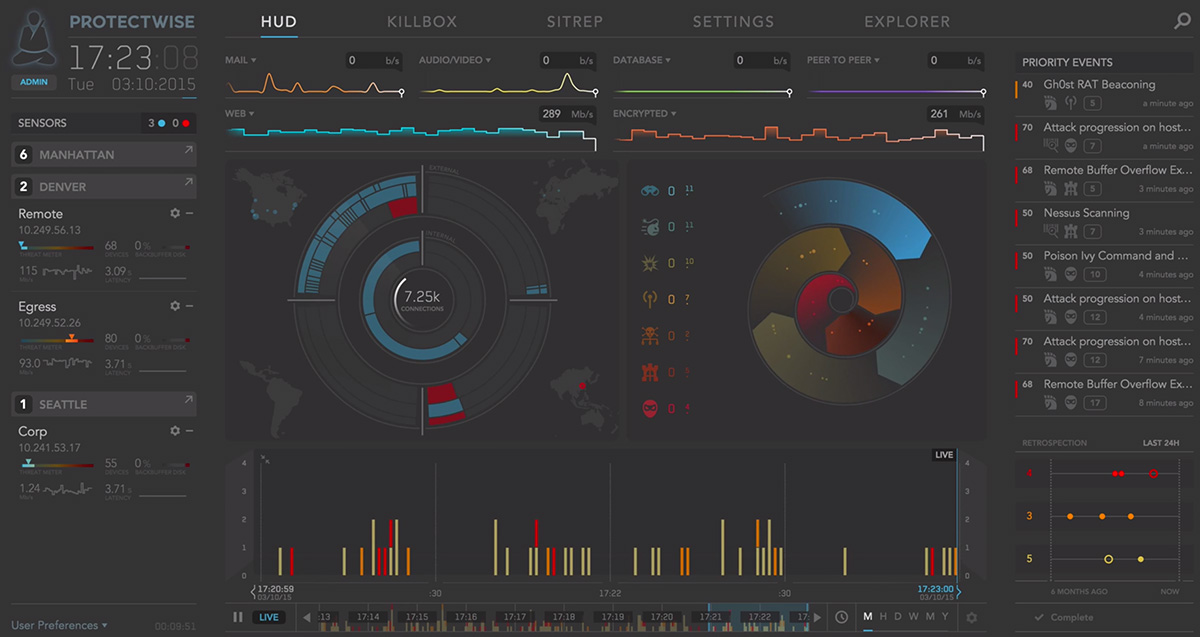
Task: Click fist icon under Gh0st RAT Beaconing
Action: point(1051,103)
